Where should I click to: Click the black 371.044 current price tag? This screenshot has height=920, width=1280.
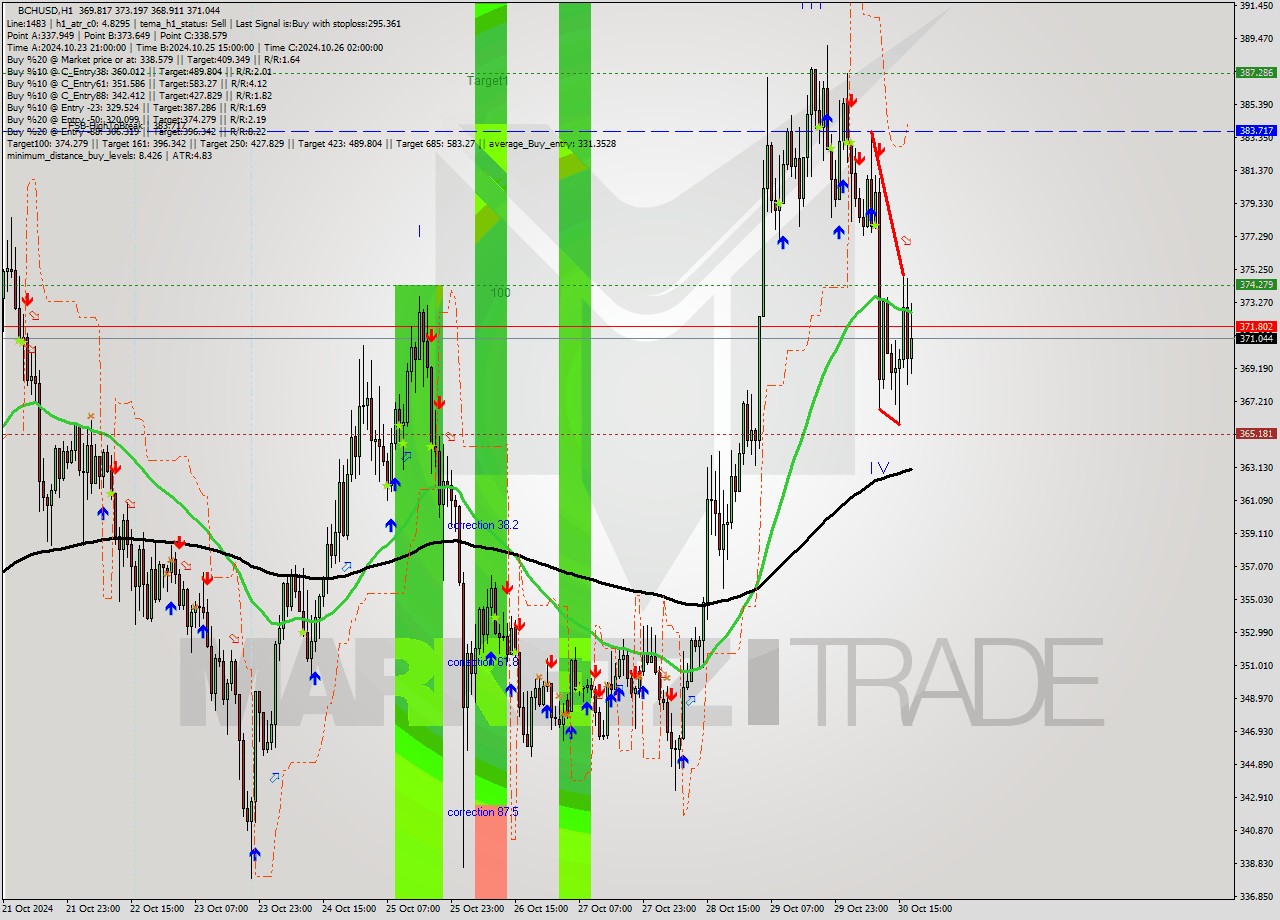tap(1256, 338)
